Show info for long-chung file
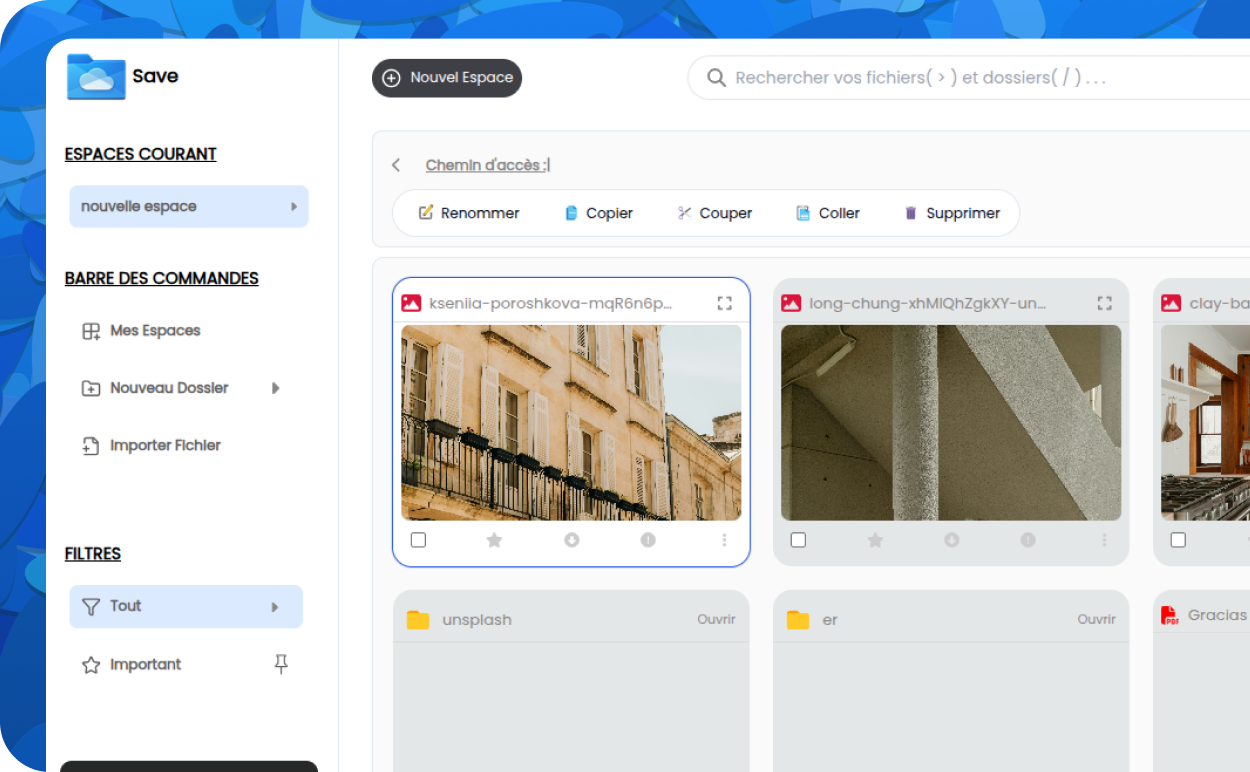The height and width of the screenshot is (772, 1250). [x=1028, y=540]
